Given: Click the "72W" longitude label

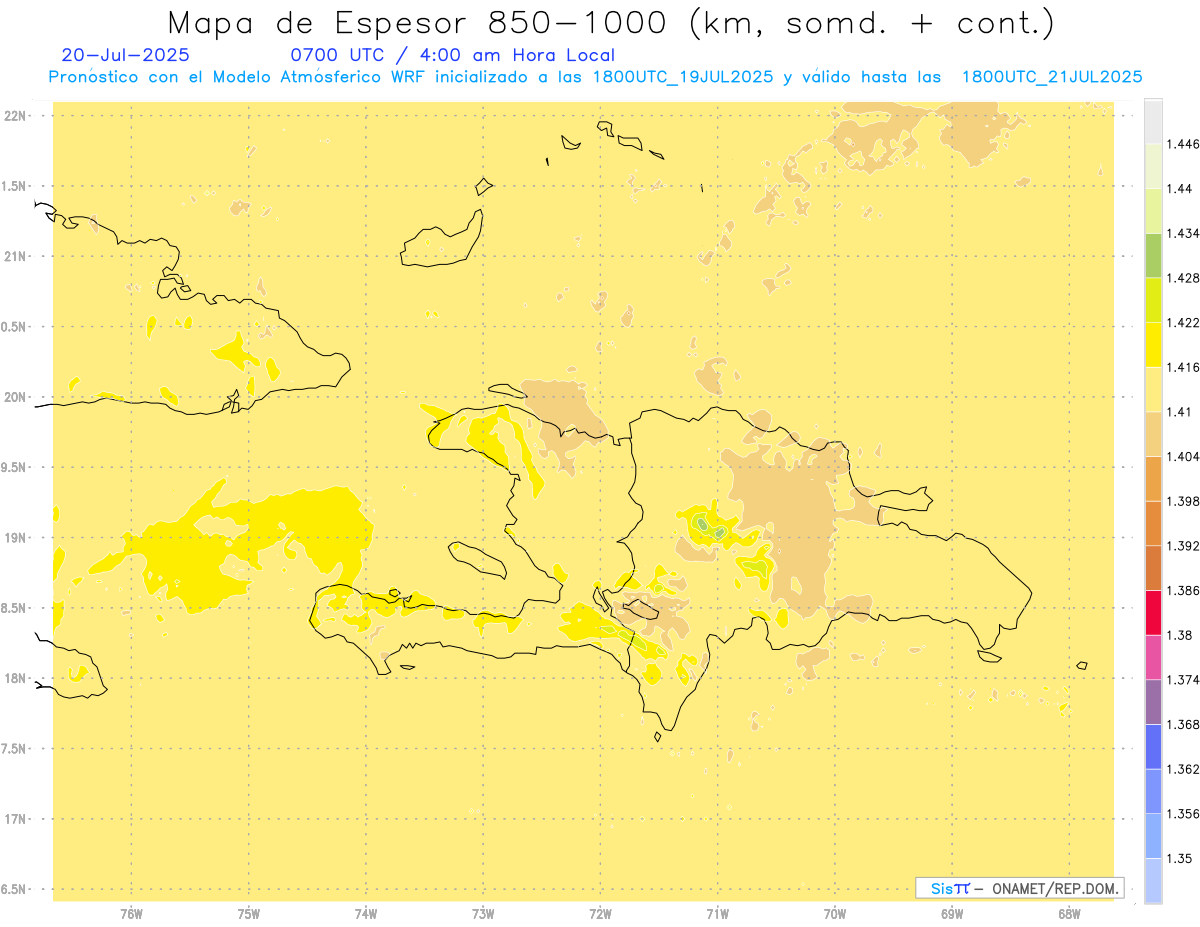Looking at the screenshot, I should point(600,914).
